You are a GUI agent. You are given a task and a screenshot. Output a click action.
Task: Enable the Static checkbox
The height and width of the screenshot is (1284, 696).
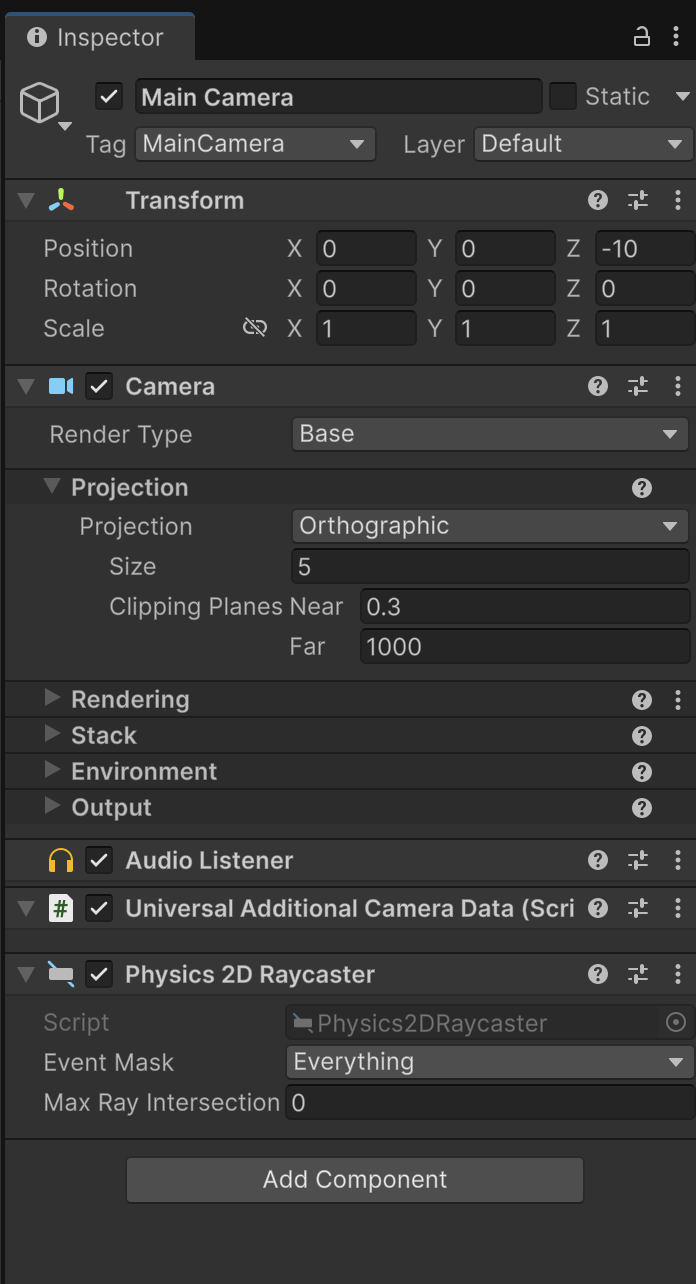pos(563,97)
